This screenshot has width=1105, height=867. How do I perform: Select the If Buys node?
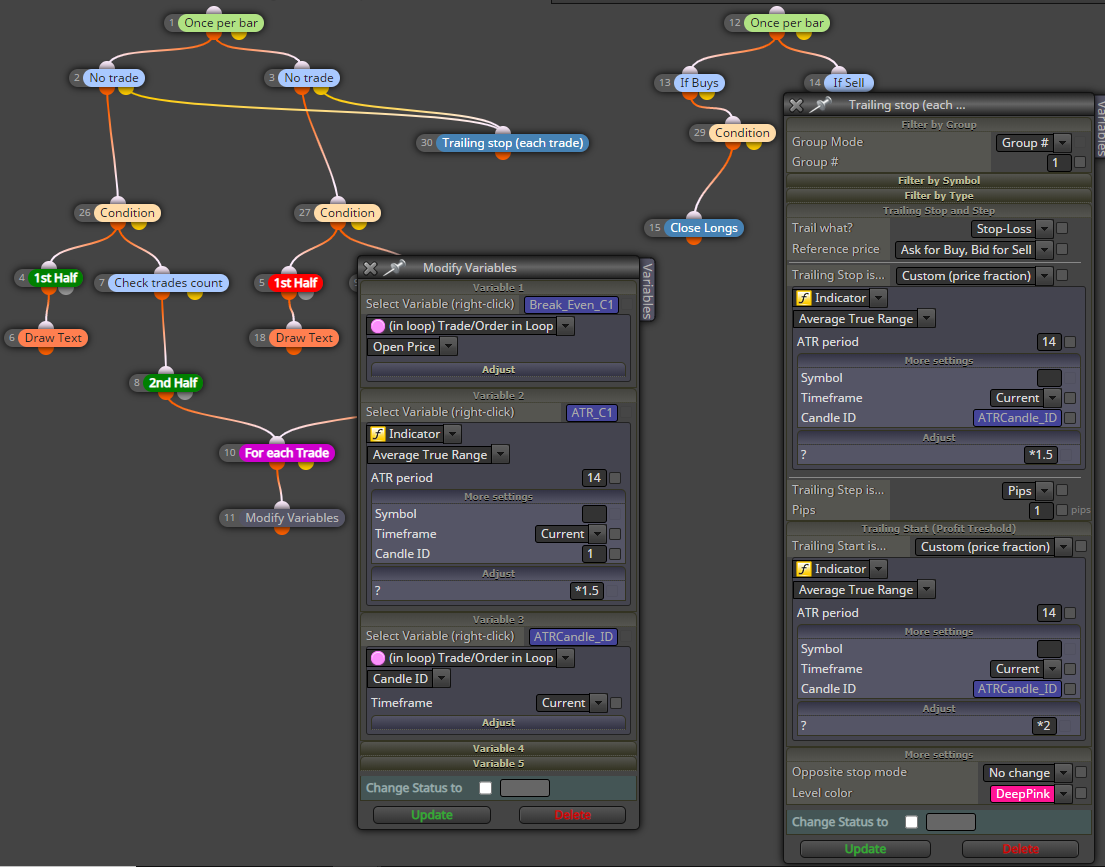(x=699, y=83)
